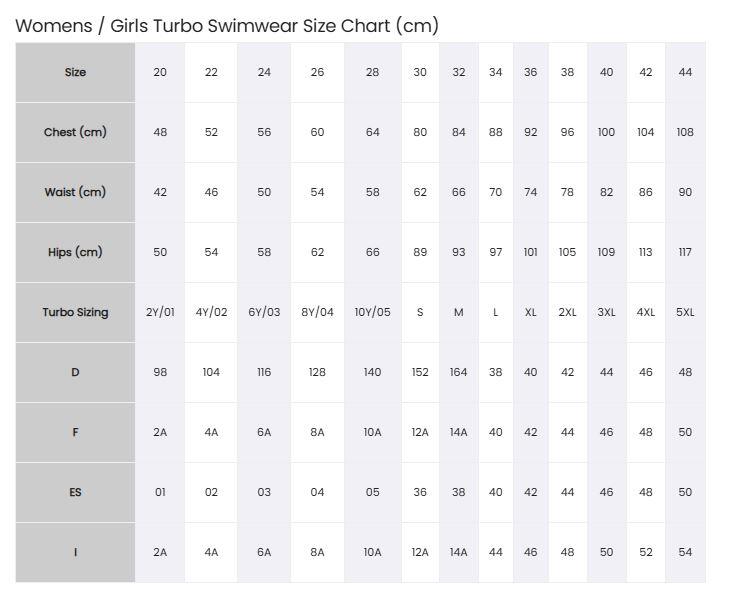
Task: Click the 'ES' row header cell
Action: coord(75,492)
